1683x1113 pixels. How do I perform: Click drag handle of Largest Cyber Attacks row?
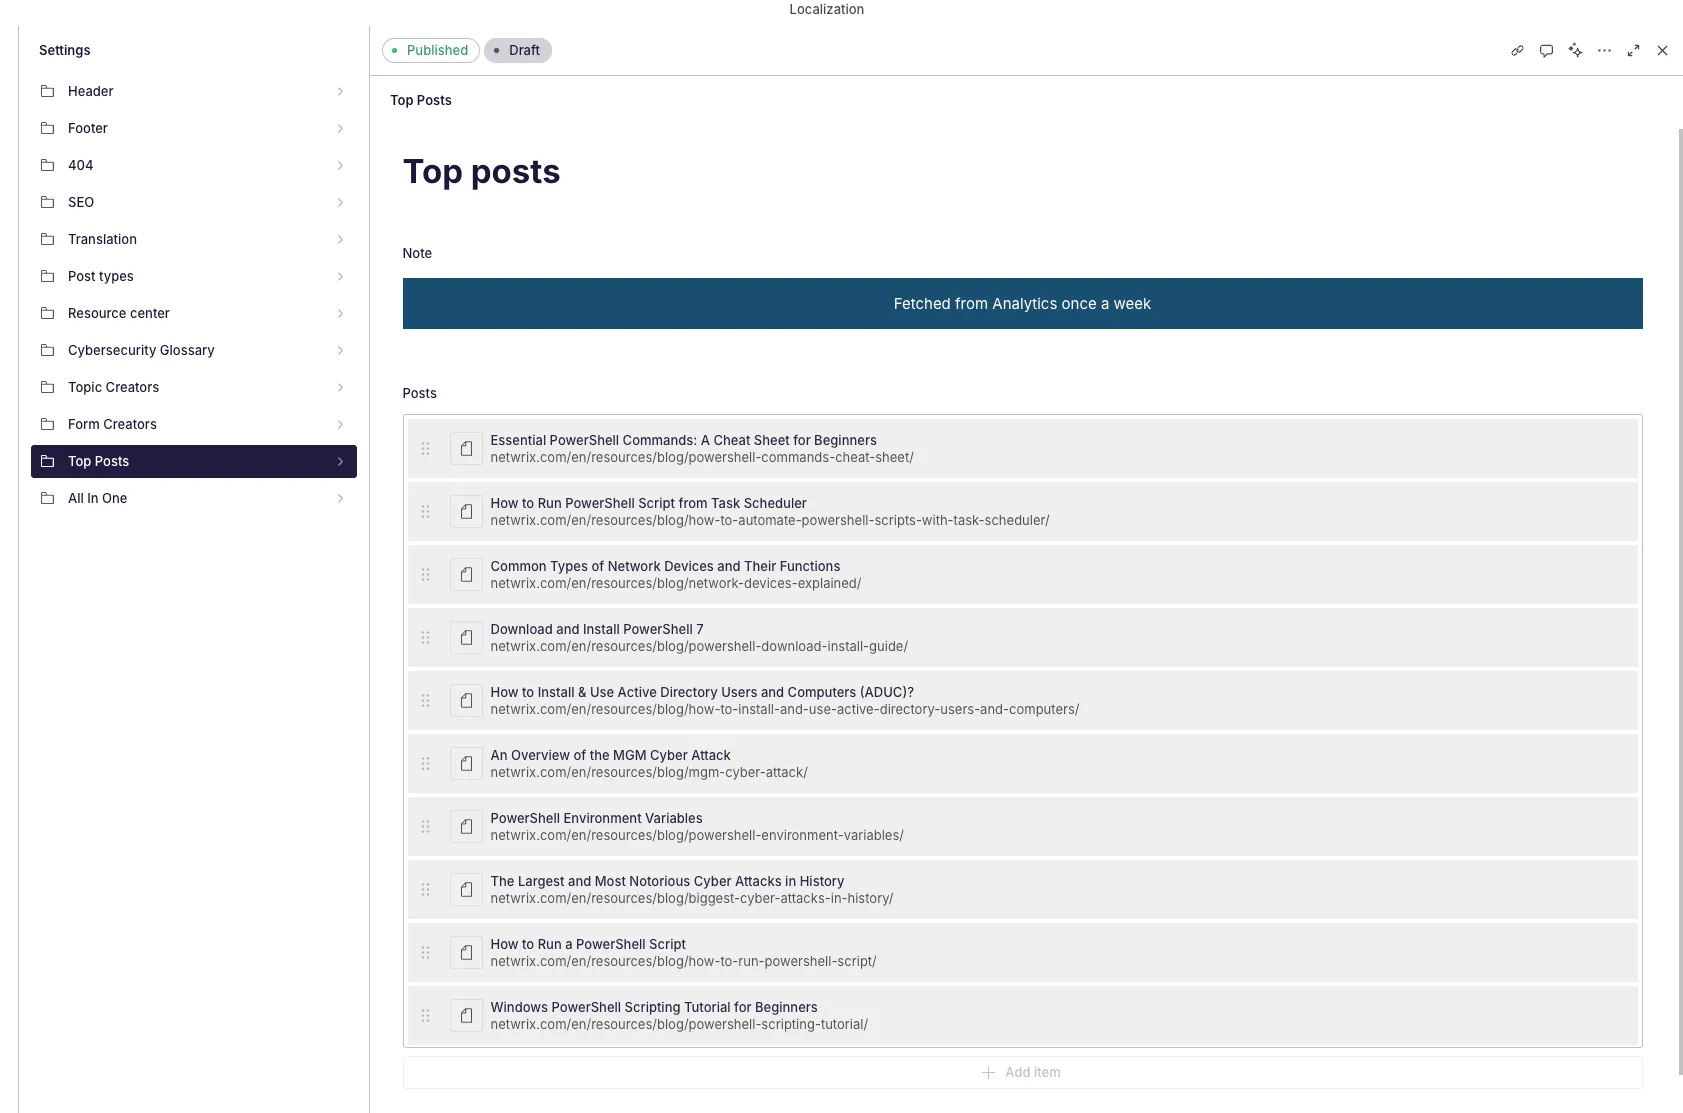(425, 890)
